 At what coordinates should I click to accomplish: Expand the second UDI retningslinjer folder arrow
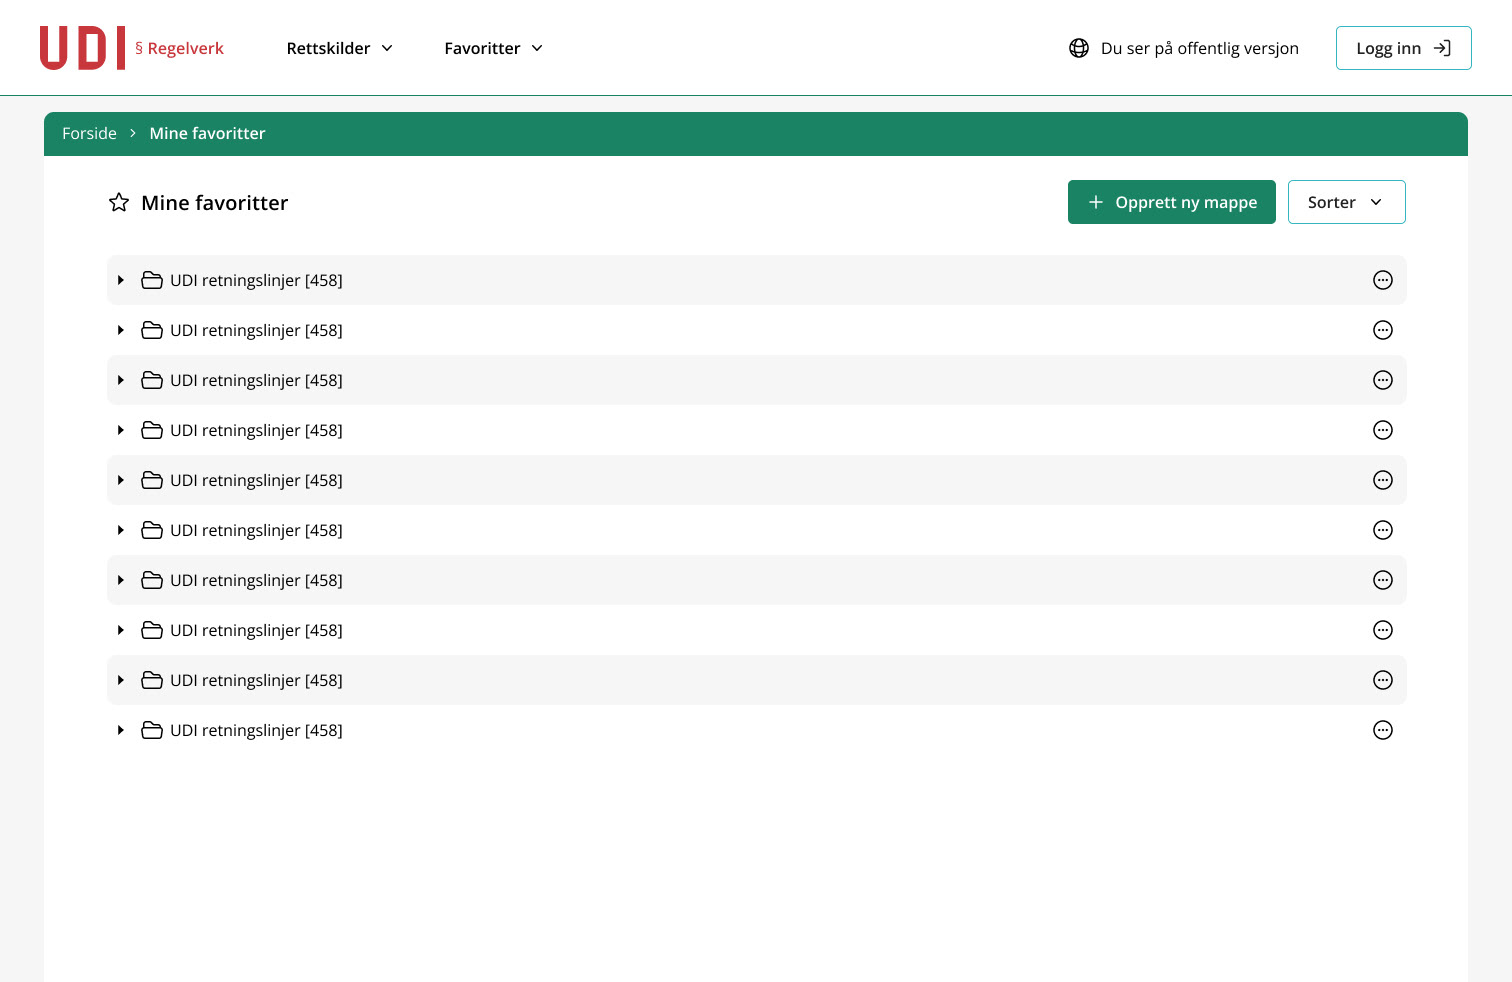point(120,330)
